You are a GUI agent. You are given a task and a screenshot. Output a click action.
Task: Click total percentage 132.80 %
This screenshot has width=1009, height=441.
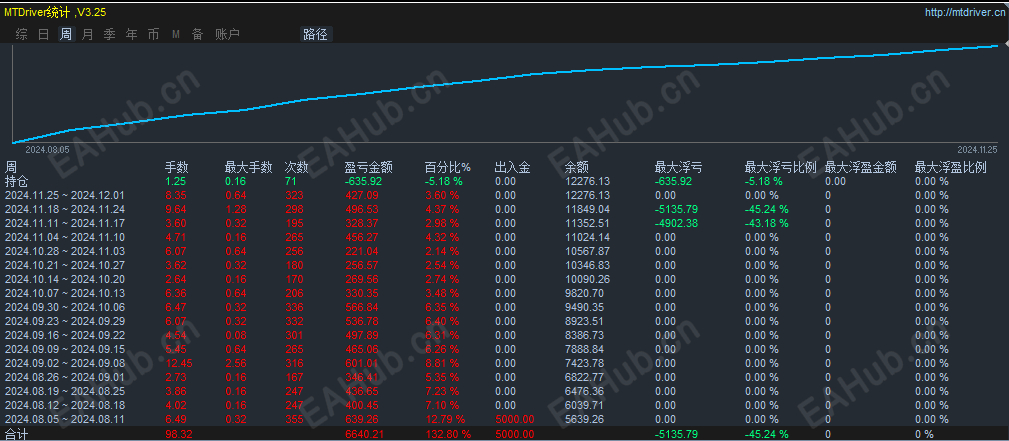click(x=449, y=435)
